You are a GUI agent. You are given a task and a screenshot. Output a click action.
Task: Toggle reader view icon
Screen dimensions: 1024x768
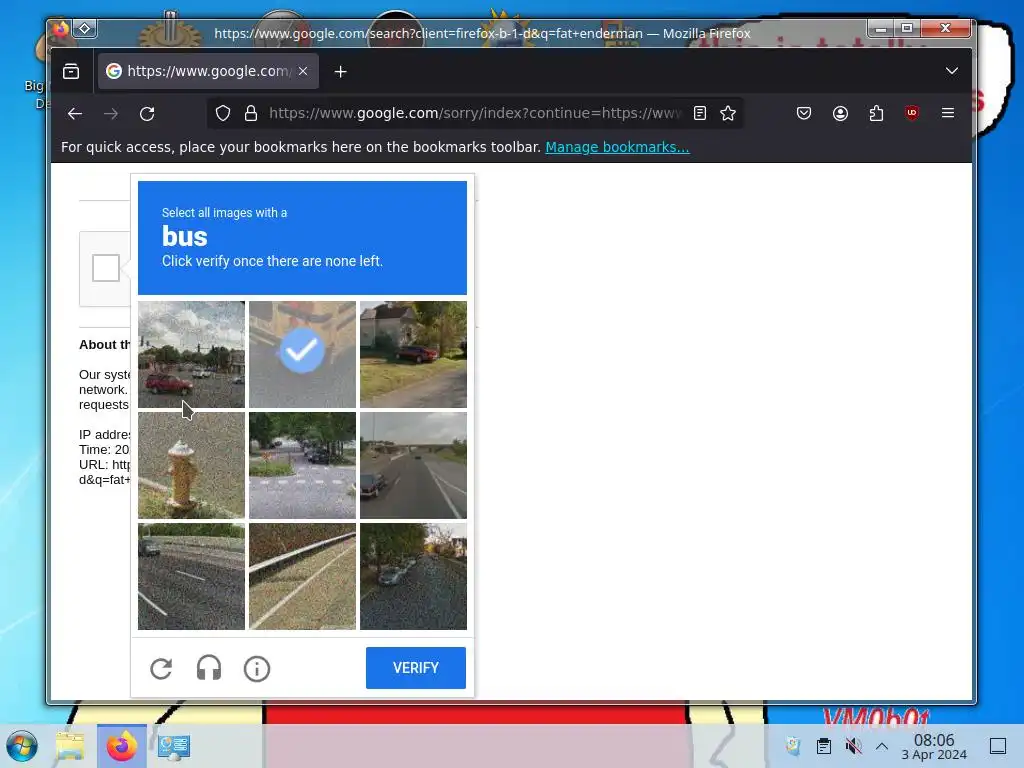pyautogui.click(x=699, y=114)
